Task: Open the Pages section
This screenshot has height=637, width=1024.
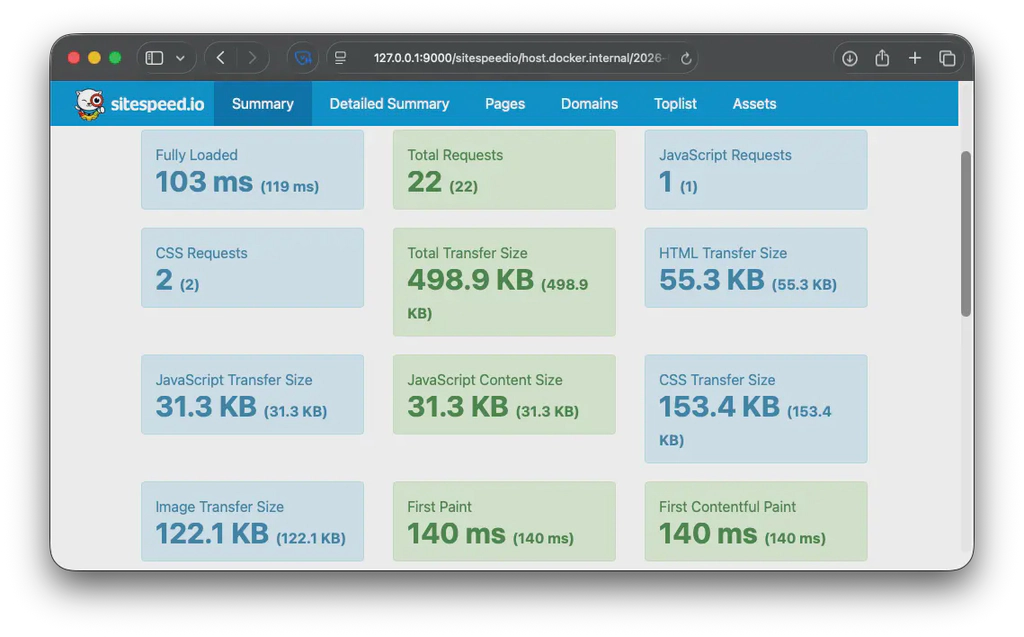Action: coord(505,104)
